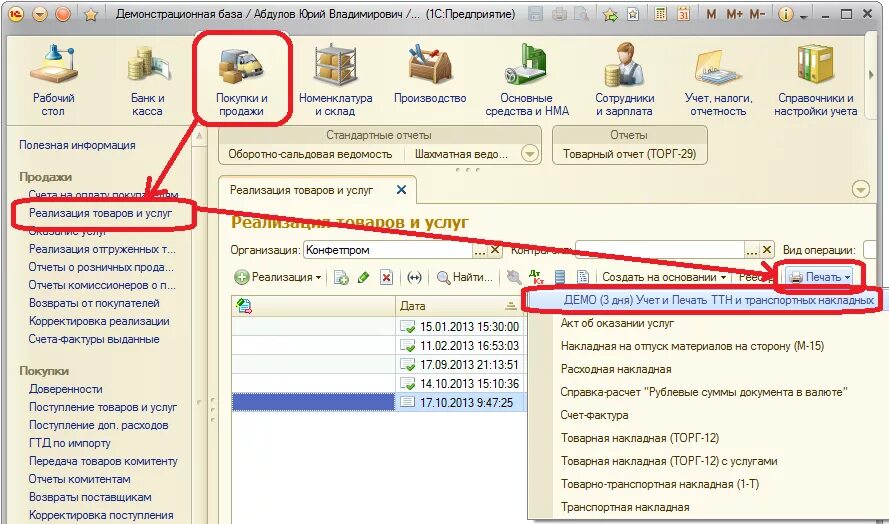This screenshot has height=524, width=889.
Task: Click the green pencil edit icon
Action: (363, 277)
